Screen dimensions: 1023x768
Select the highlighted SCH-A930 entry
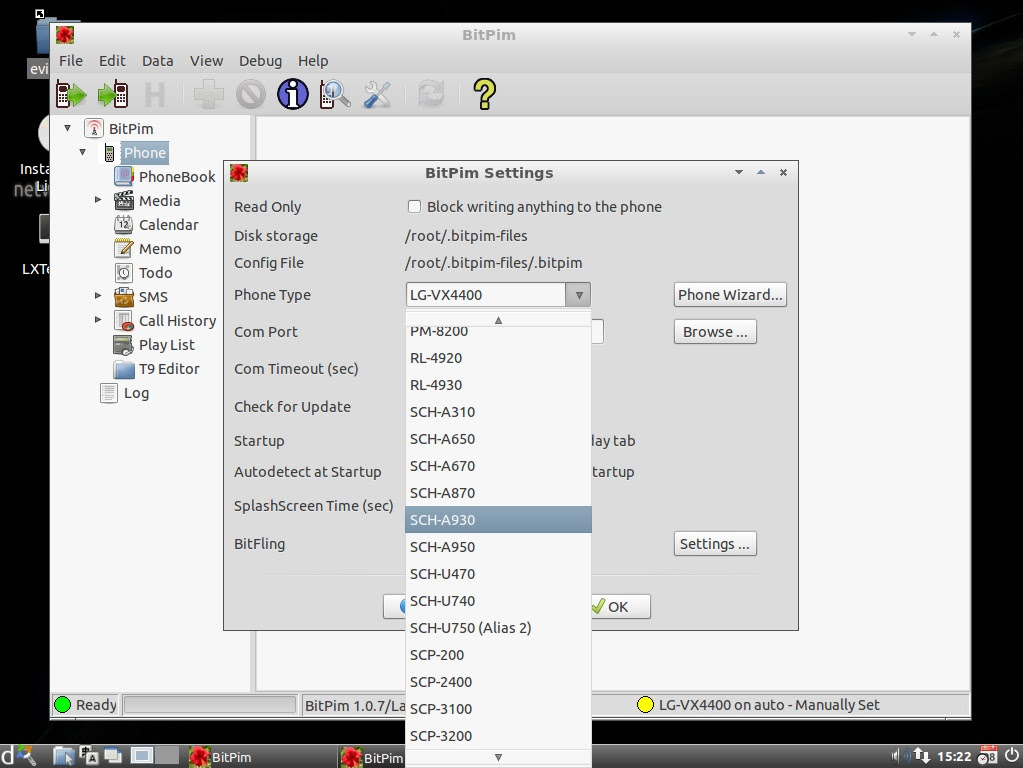pos(498,520)
